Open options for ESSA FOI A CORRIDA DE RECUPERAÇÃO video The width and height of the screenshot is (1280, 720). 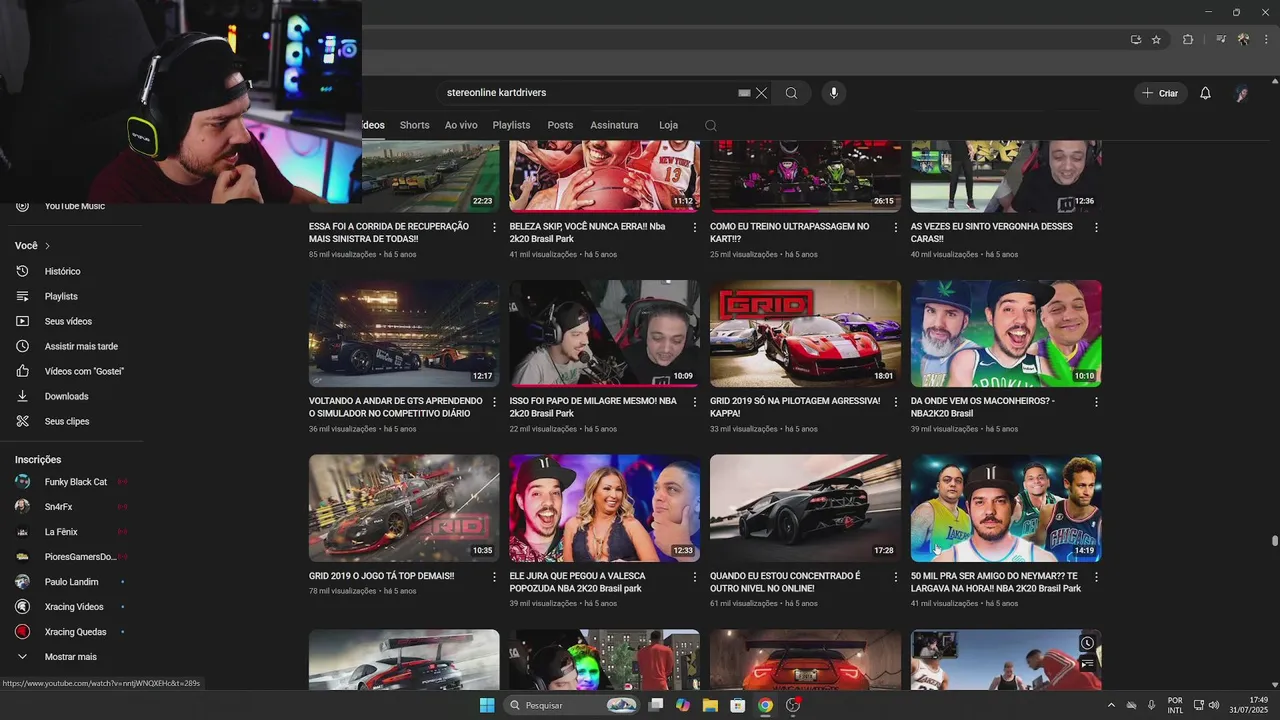click(494, 227)
